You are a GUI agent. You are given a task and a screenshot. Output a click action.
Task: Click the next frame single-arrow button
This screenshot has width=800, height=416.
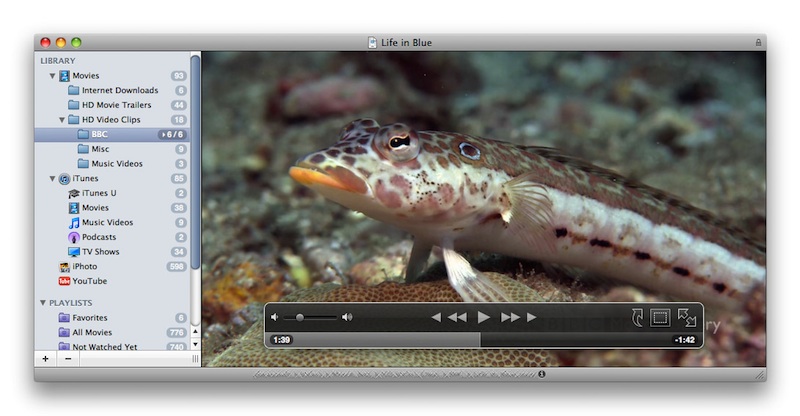click(x=532, y=317)
